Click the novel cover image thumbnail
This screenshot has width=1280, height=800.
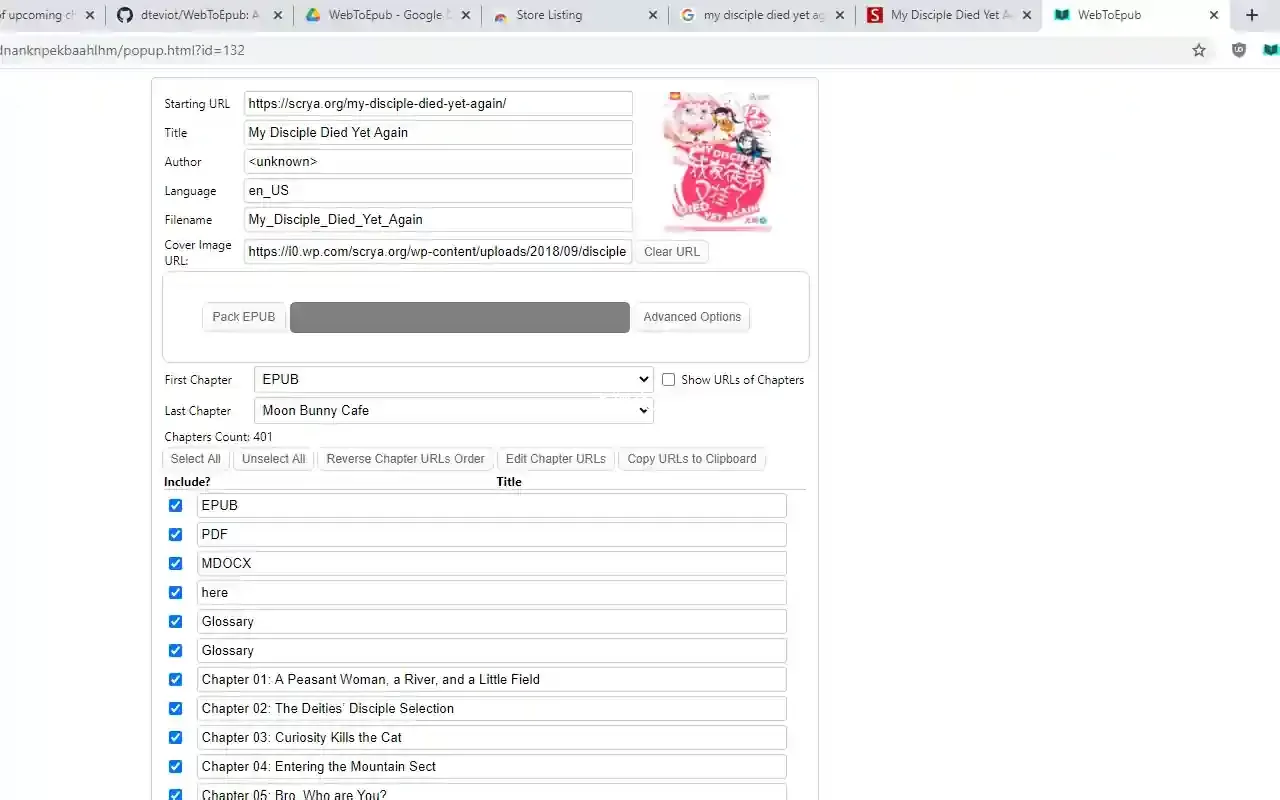(717, 161)
